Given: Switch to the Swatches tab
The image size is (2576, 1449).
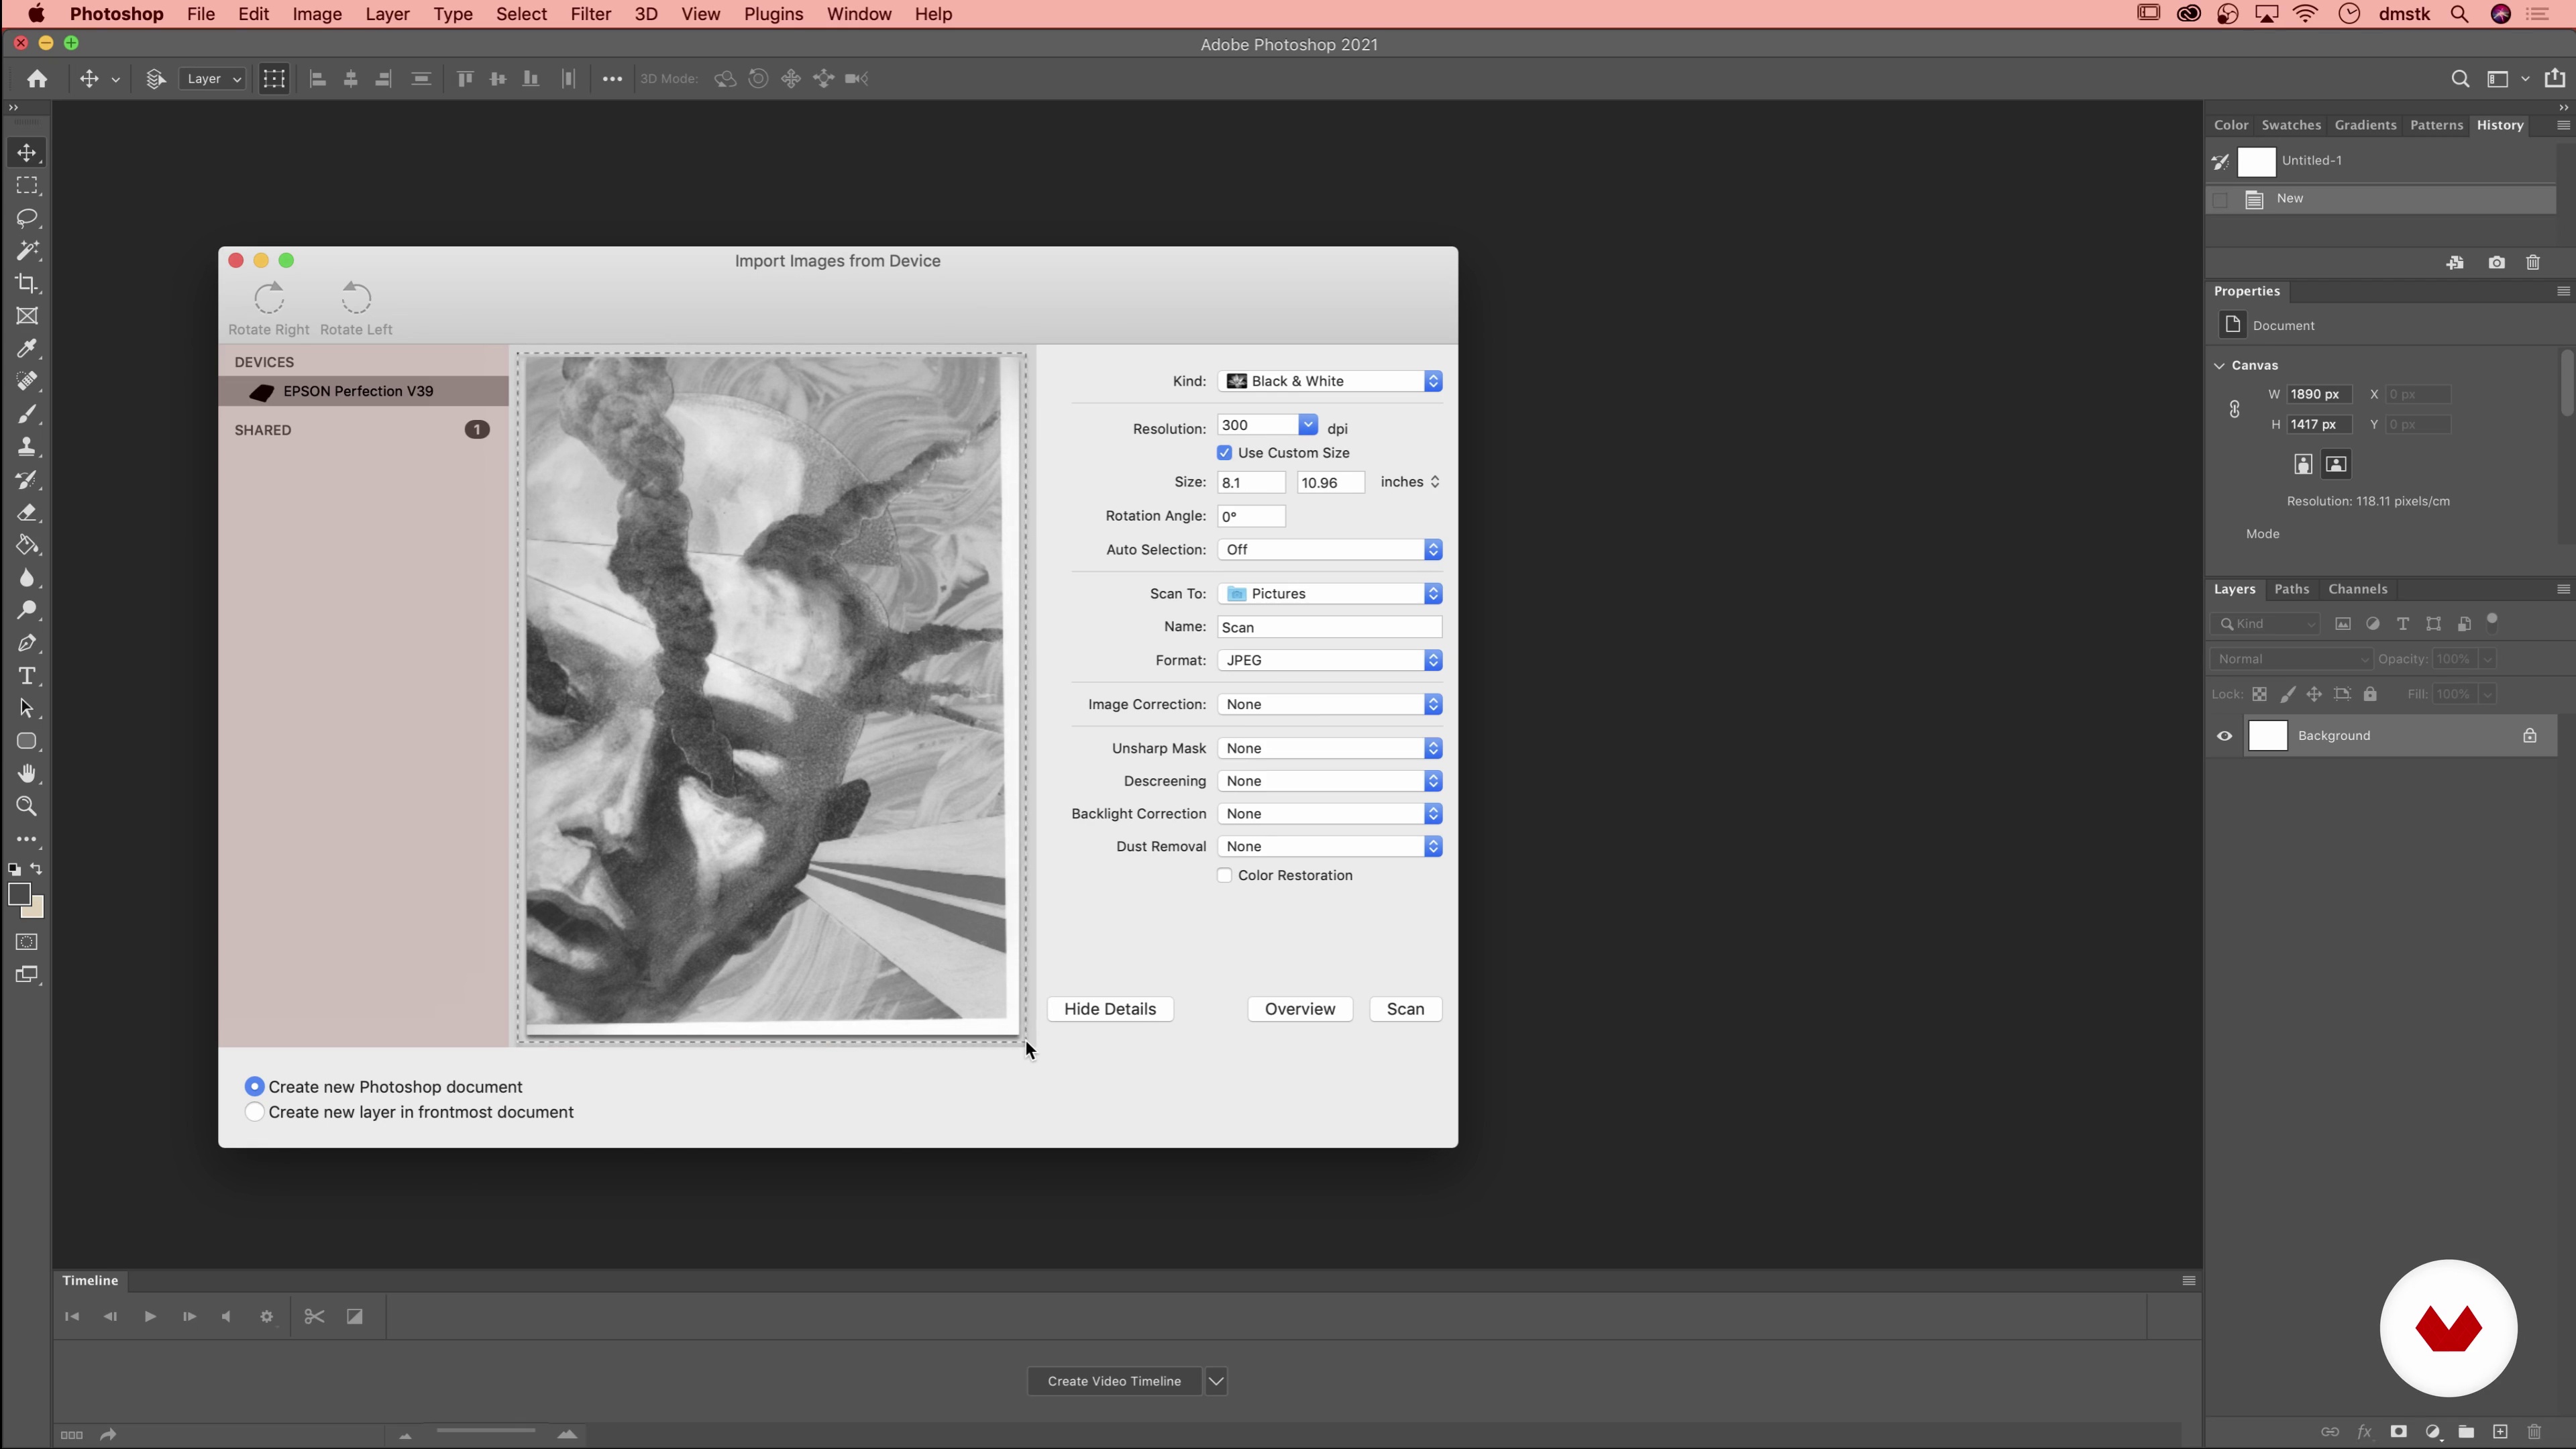Looking at the screenshot, I should point(2291,125).
